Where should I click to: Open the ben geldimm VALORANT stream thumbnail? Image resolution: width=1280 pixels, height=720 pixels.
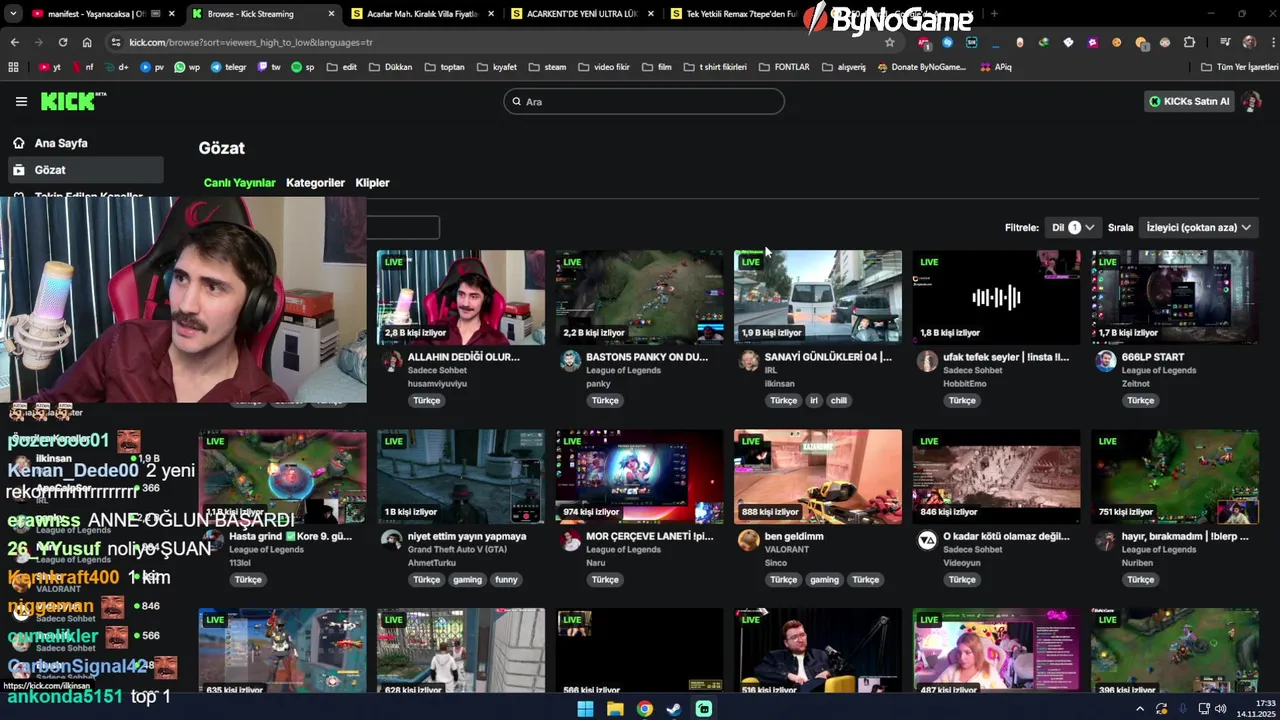point(818,477)
